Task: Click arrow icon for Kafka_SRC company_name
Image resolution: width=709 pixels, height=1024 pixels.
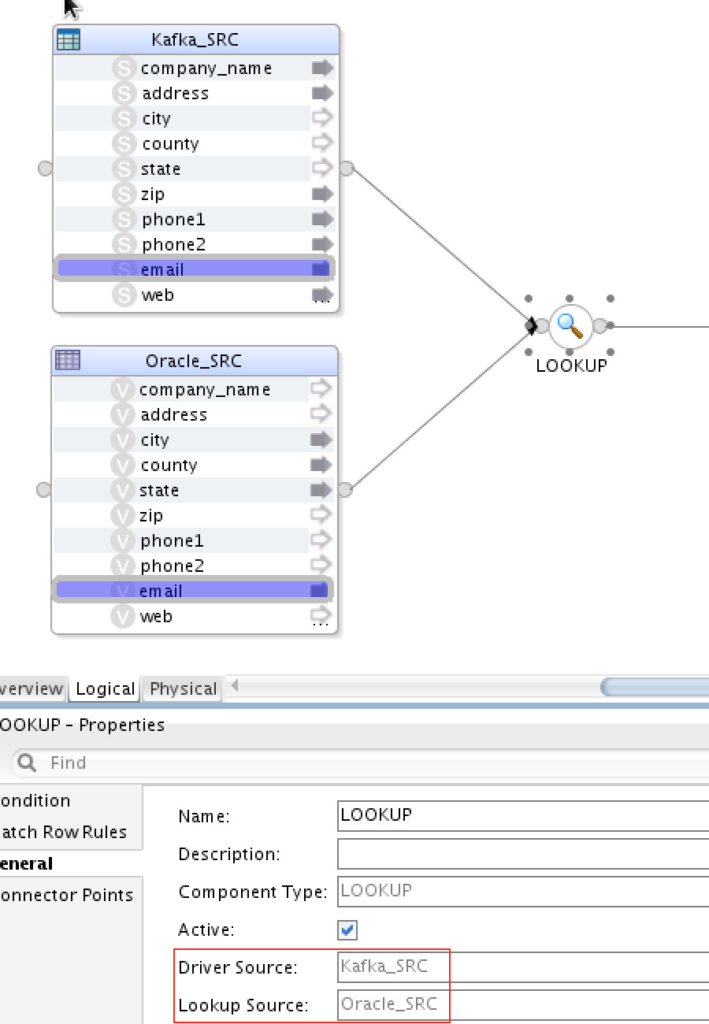Action: [322, 68]
